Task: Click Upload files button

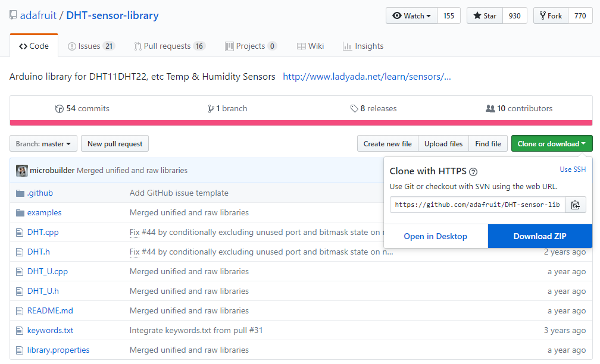Action: pyautogui.click(x=443, y=144)
